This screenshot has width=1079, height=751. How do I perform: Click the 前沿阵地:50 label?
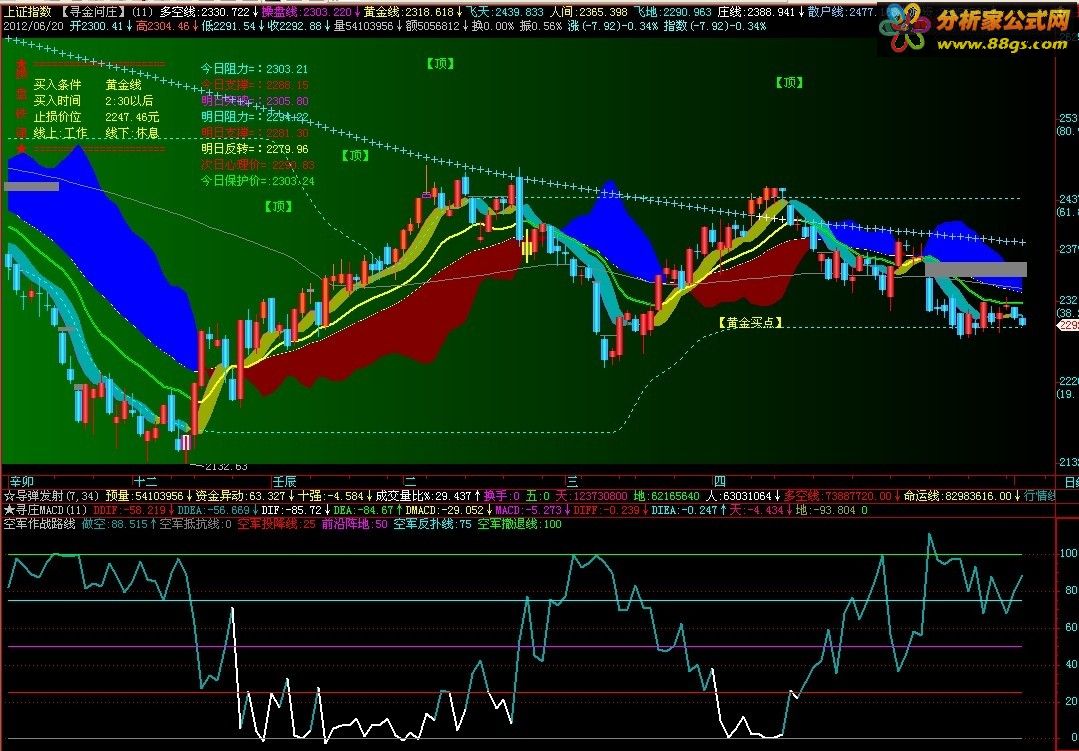point(354,525)
